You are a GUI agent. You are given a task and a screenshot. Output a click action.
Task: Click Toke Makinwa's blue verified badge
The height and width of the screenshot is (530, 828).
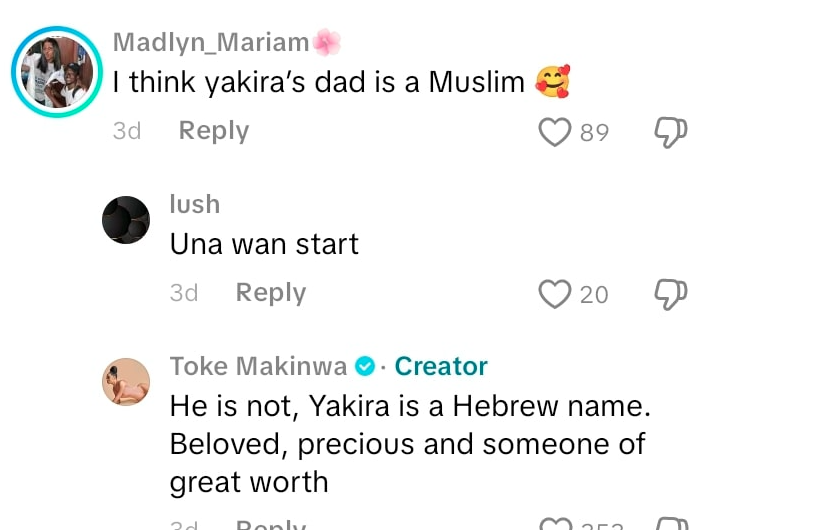click(365, 367)
